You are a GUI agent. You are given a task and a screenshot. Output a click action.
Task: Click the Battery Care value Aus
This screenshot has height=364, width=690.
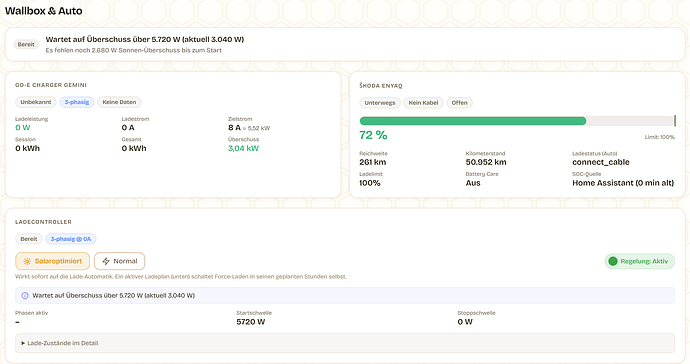tap(473, 183)
